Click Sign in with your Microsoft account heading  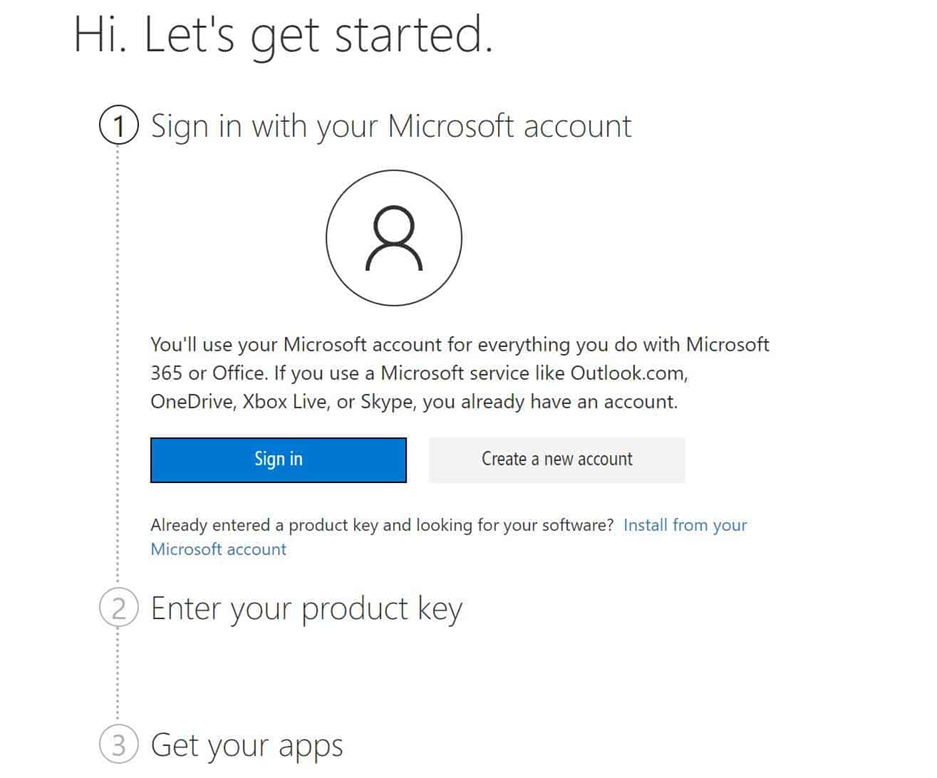(x=391, y=126)
